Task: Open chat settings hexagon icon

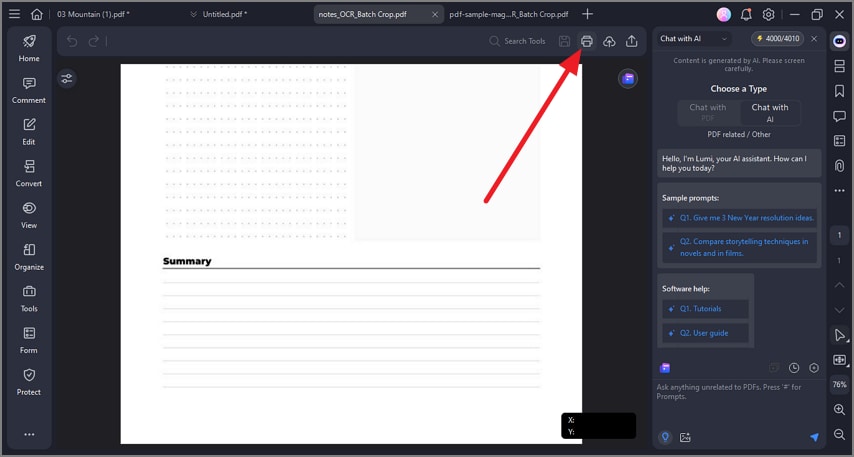Action: click(x=814, y=368)
